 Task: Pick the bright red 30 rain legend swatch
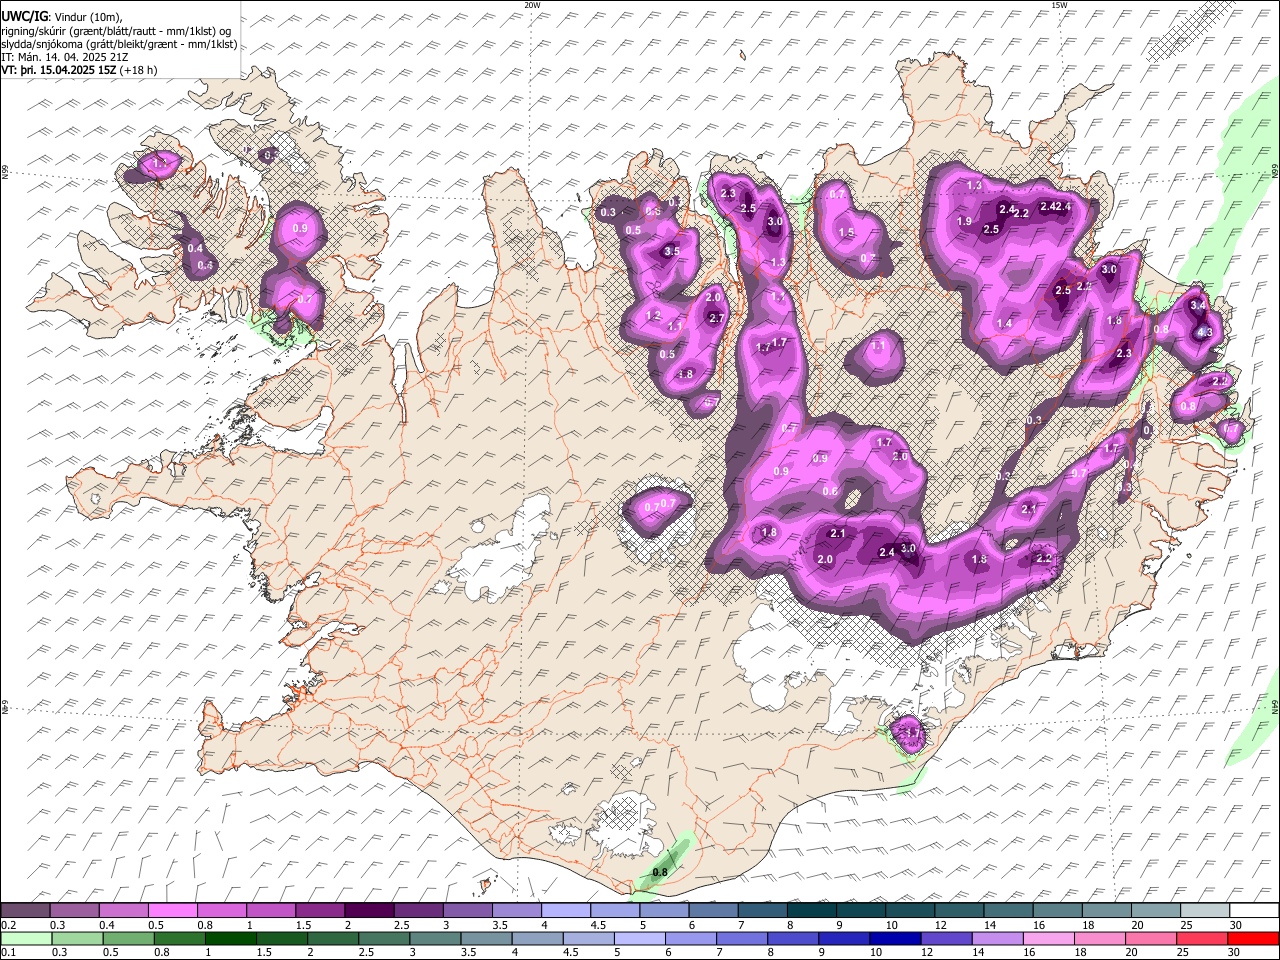click(1253, 938)
